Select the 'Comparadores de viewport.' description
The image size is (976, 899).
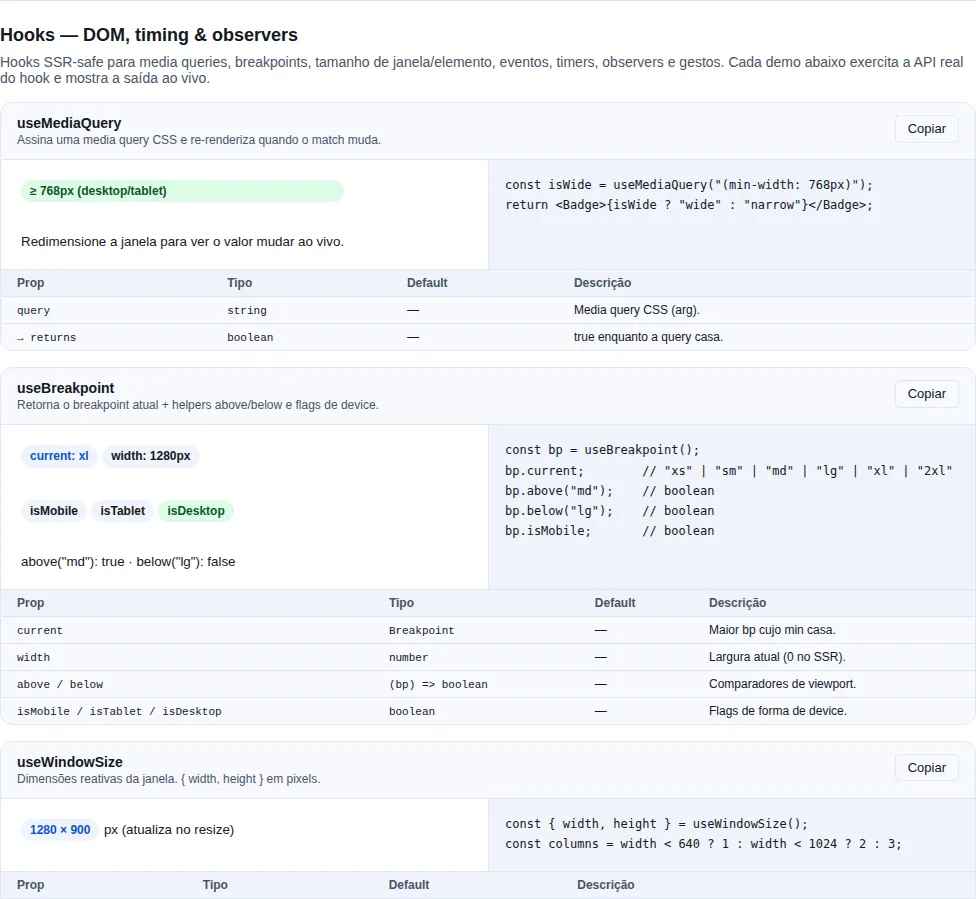point(782,684)
